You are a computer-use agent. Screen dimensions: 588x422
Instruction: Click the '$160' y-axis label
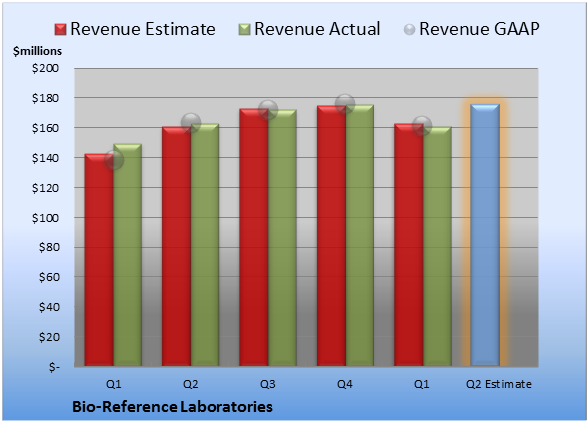tap(45, 128)
